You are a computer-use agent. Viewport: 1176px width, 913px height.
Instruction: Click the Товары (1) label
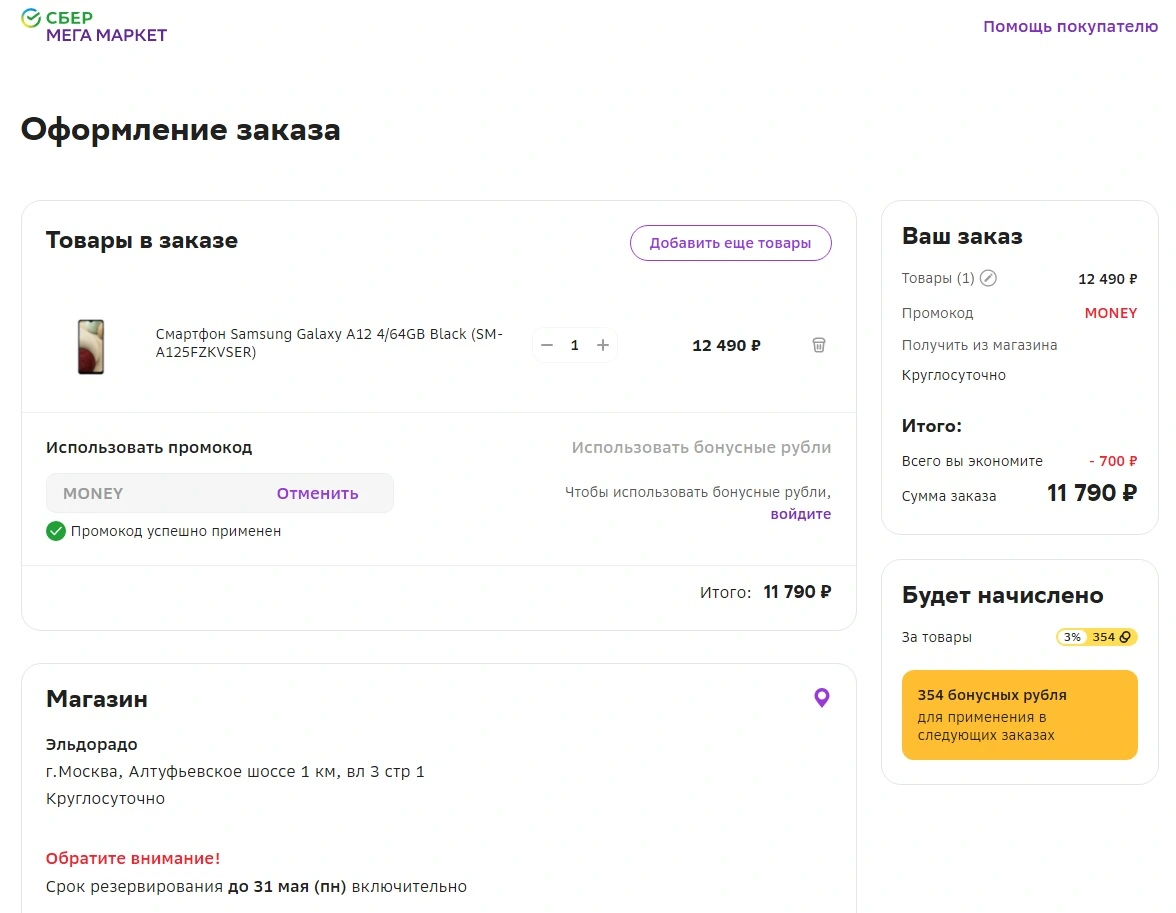coord(938,278)
